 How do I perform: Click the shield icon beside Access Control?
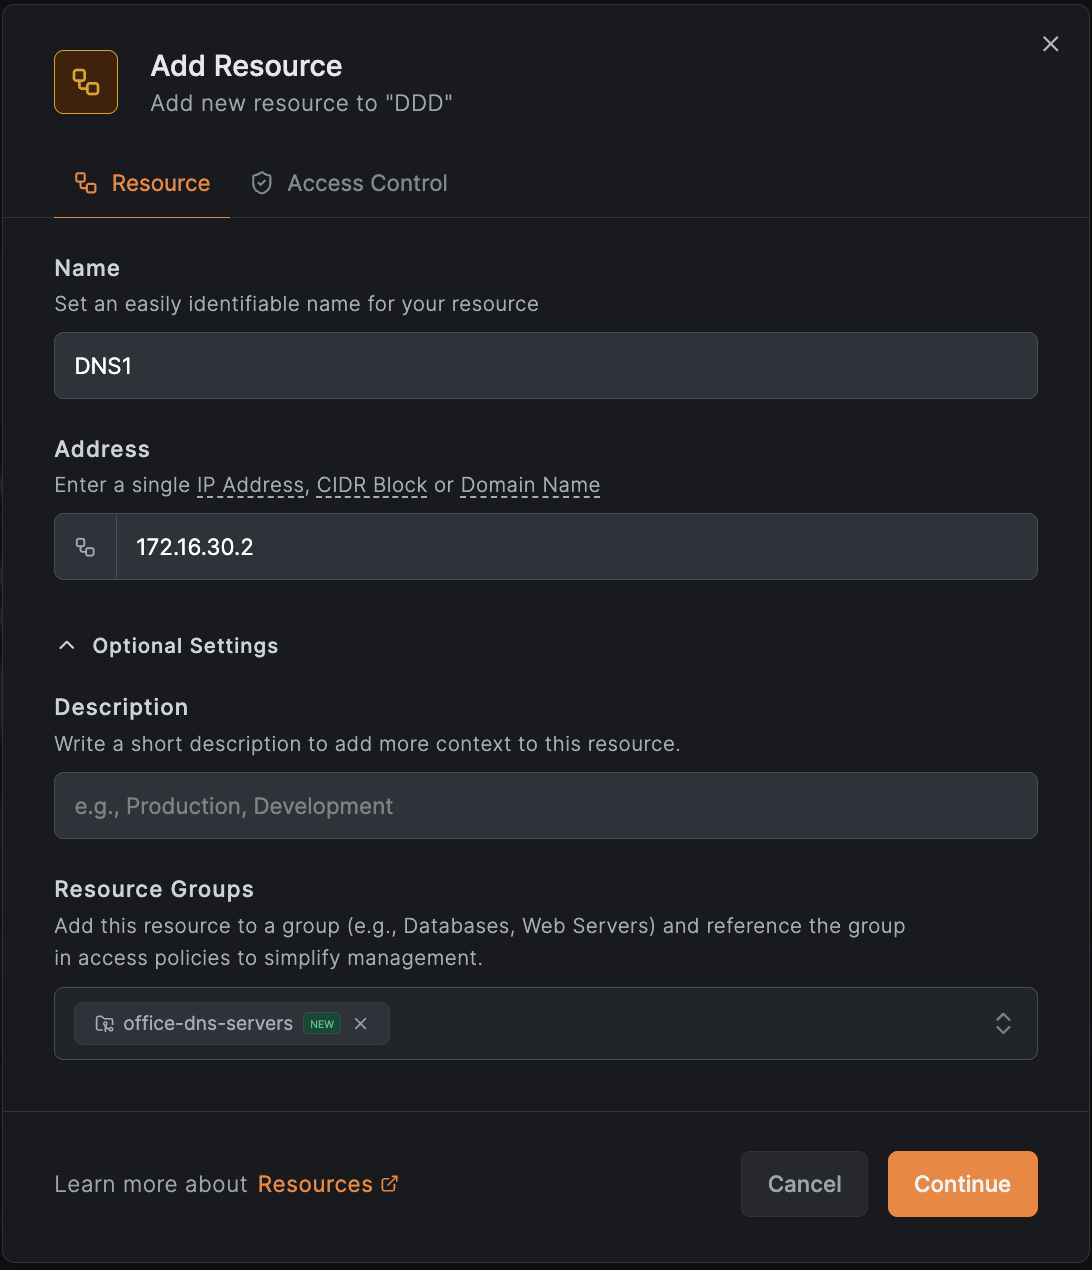pos(262,183)
